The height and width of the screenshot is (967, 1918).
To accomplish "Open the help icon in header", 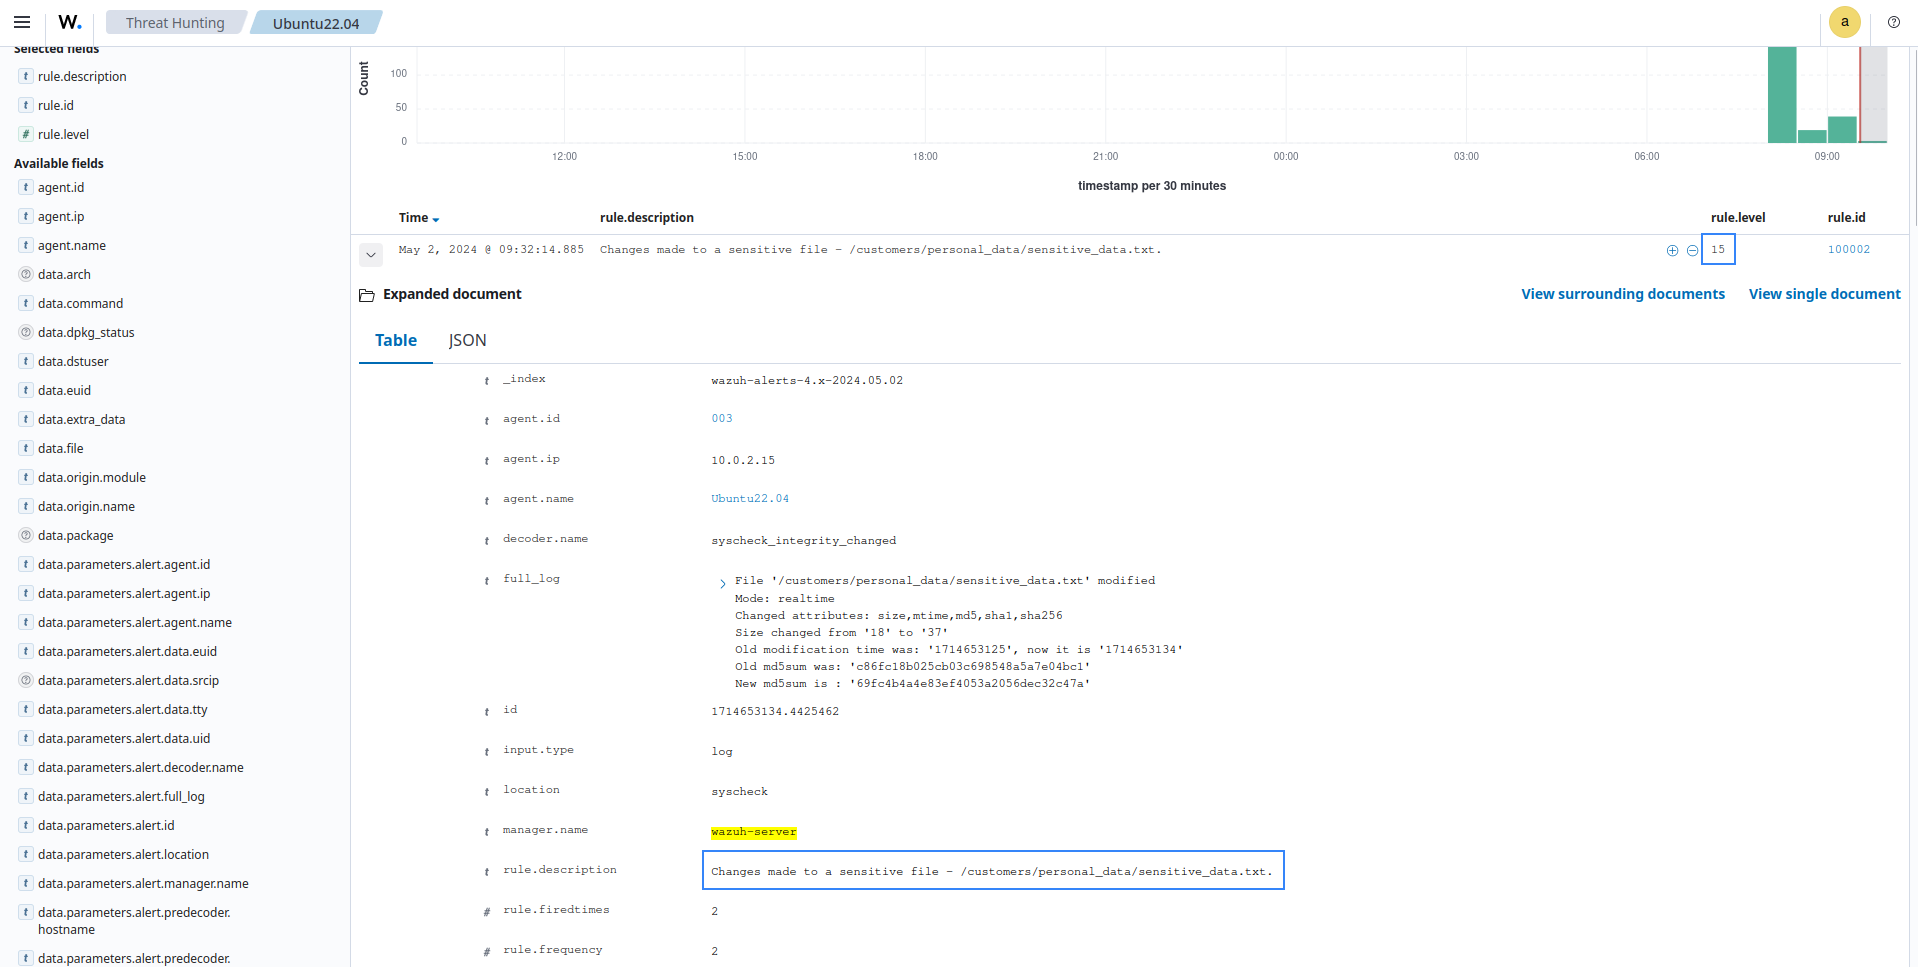I will tap(1893, 22).
